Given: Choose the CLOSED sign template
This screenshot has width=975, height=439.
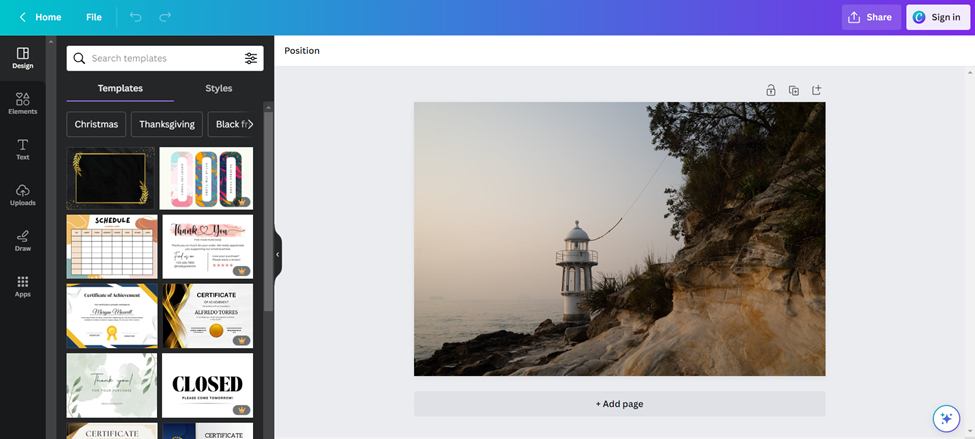Looking at the screenshot, I should pos(208,386).
